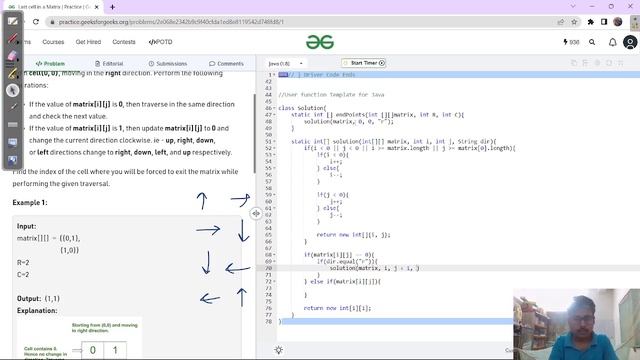
Task: Open the tab search chevron in title bar
Action: click(x=573, y=7)
